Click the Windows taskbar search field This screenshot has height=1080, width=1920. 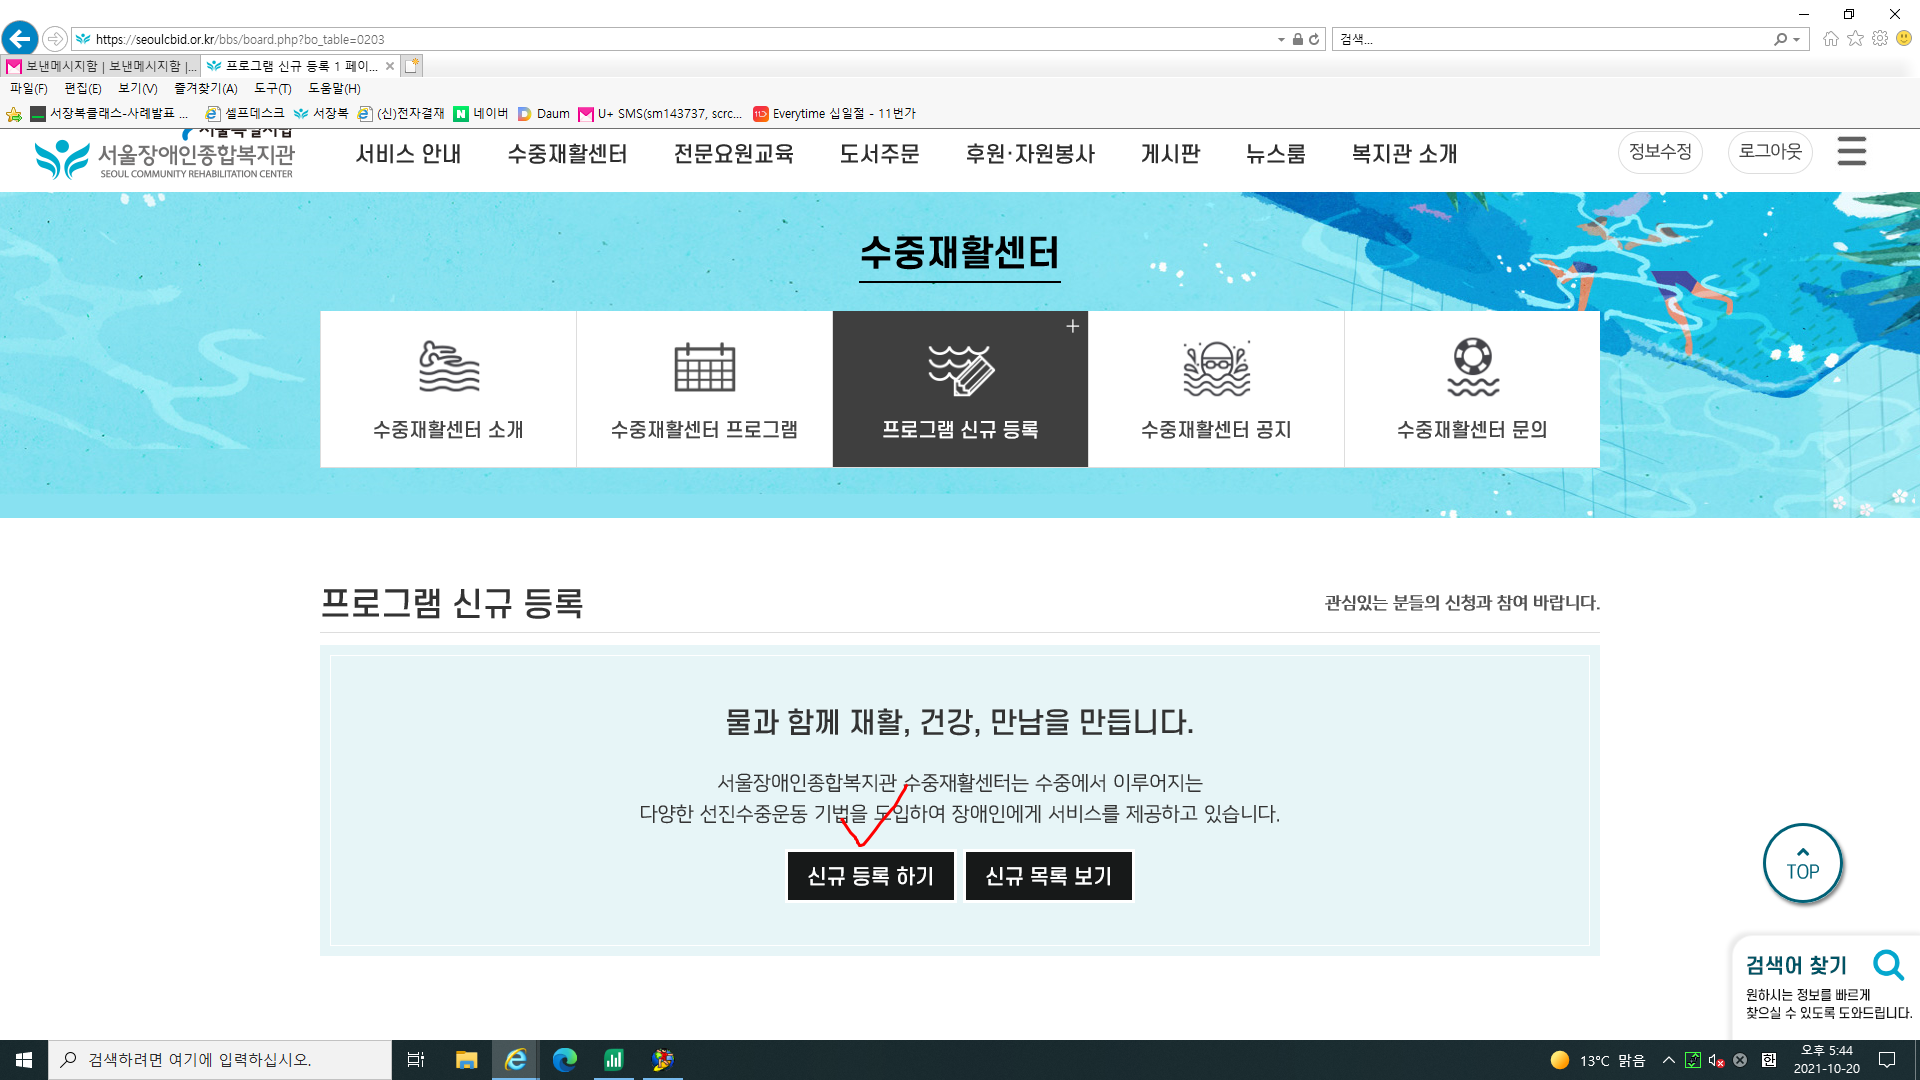click(220, 1060)
